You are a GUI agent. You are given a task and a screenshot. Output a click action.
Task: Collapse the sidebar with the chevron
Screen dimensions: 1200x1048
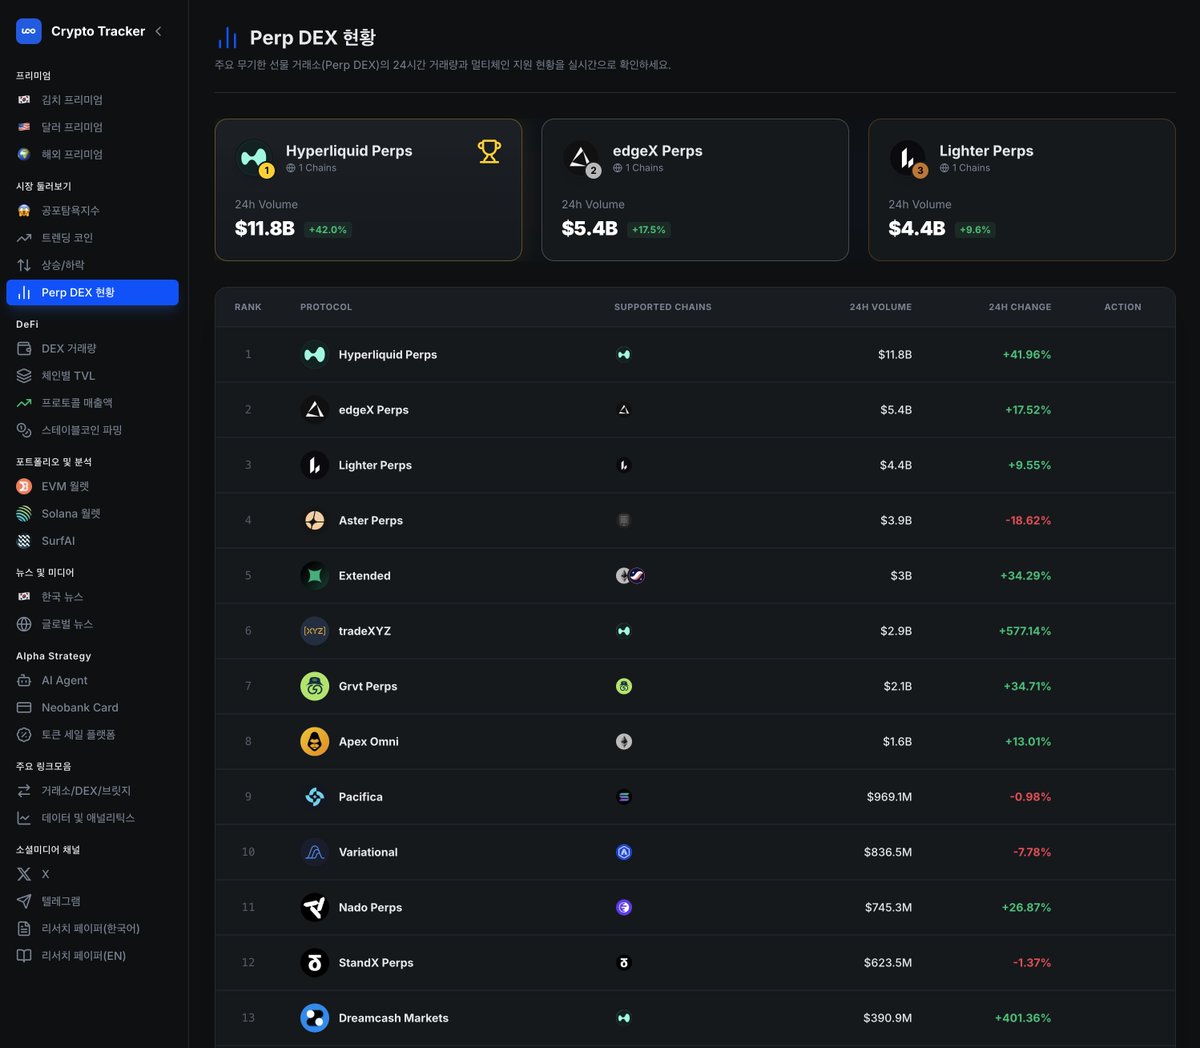158,31
